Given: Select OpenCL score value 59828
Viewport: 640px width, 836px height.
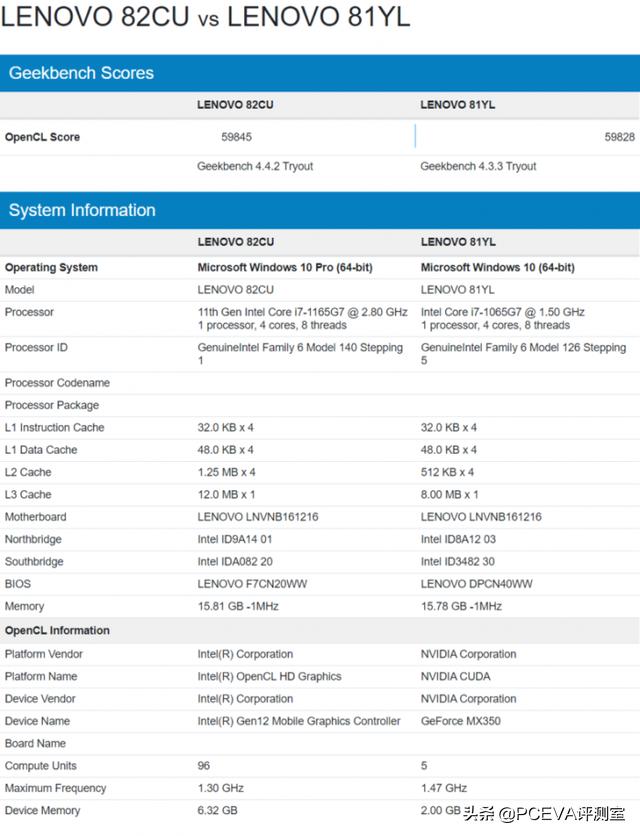Looking at the screenshot, I should 619,137.
